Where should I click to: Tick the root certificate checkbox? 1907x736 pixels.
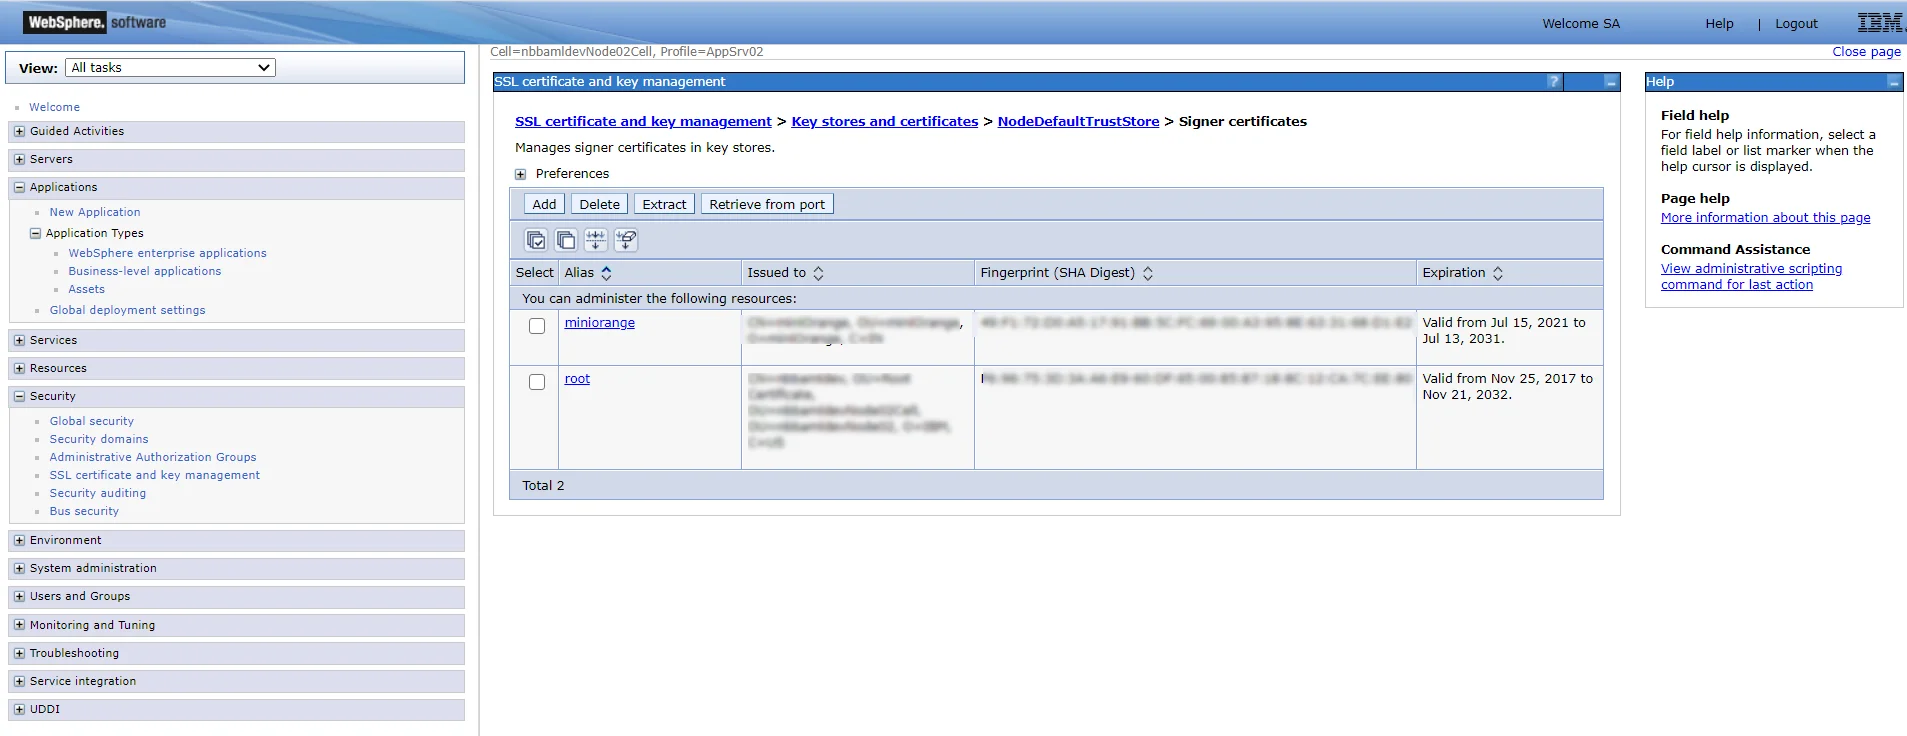(537, 382)
